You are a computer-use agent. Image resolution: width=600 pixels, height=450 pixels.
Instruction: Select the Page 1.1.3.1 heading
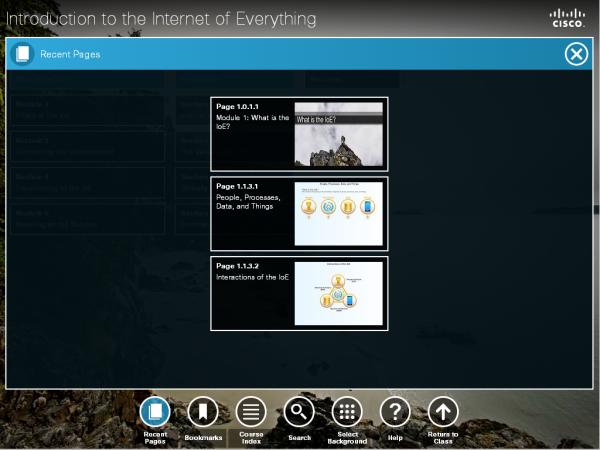tap(237, 187)
